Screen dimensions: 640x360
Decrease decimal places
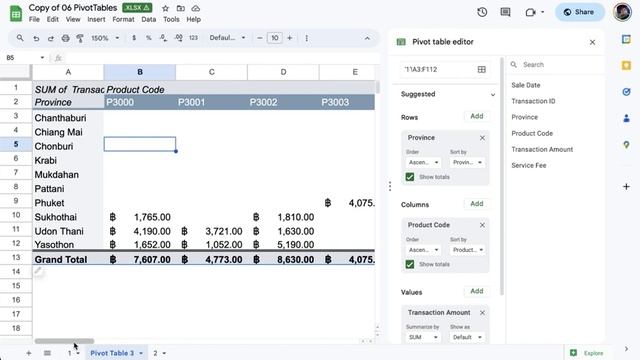coord(163,38)
